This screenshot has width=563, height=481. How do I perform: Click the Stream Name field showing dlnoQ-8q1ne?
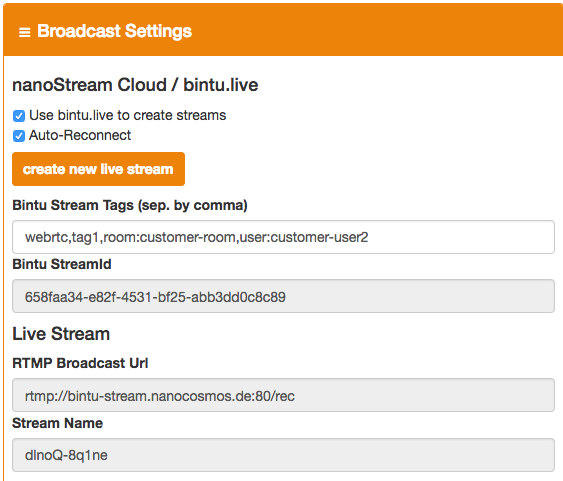coord(283,455)
